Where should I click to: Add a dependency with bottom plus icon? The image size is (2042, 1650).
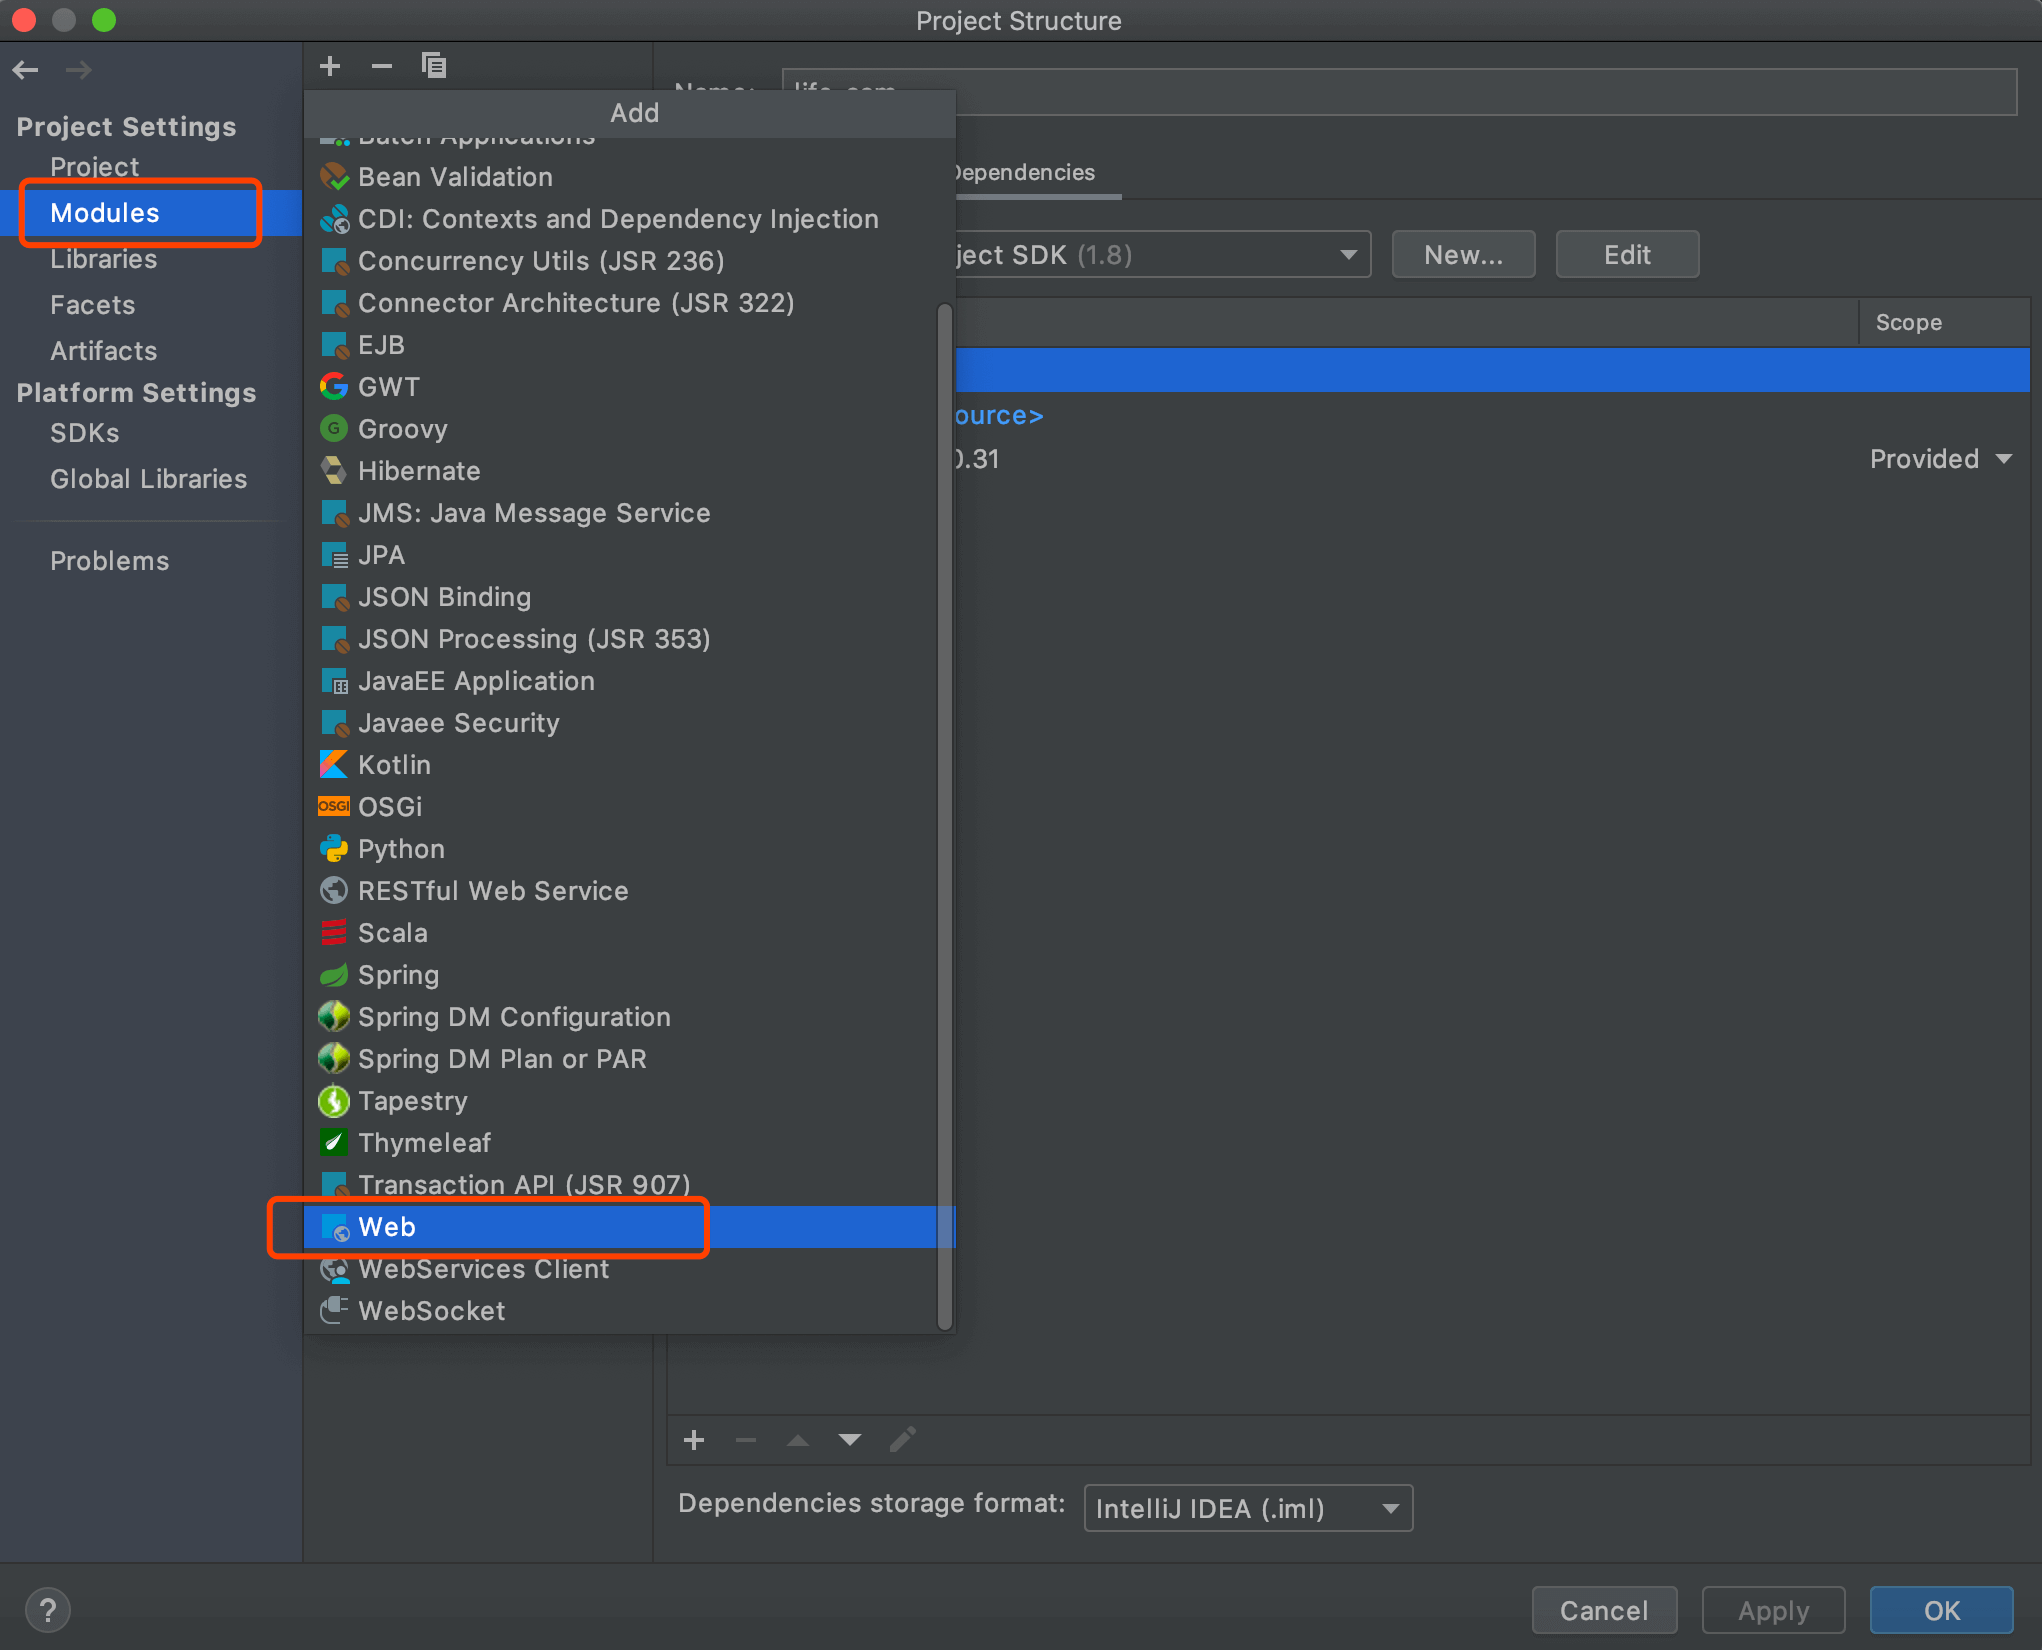(x=694, y=1440)
